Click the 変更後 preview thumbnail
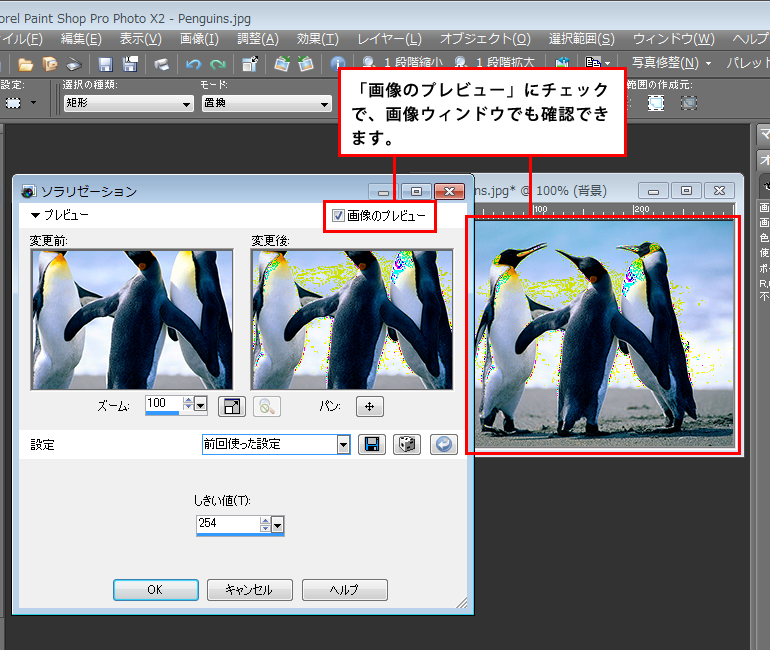This screenshot has height=650, width=770. point(352,320)
